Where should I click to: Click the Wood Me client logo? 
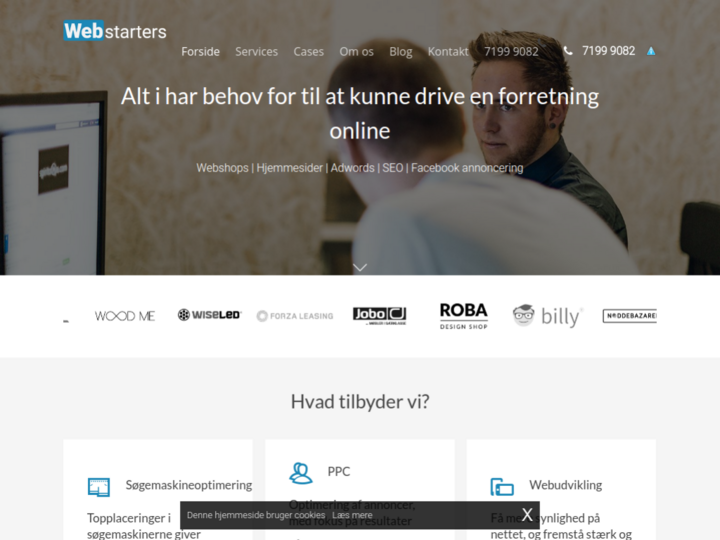click(125, 316)
